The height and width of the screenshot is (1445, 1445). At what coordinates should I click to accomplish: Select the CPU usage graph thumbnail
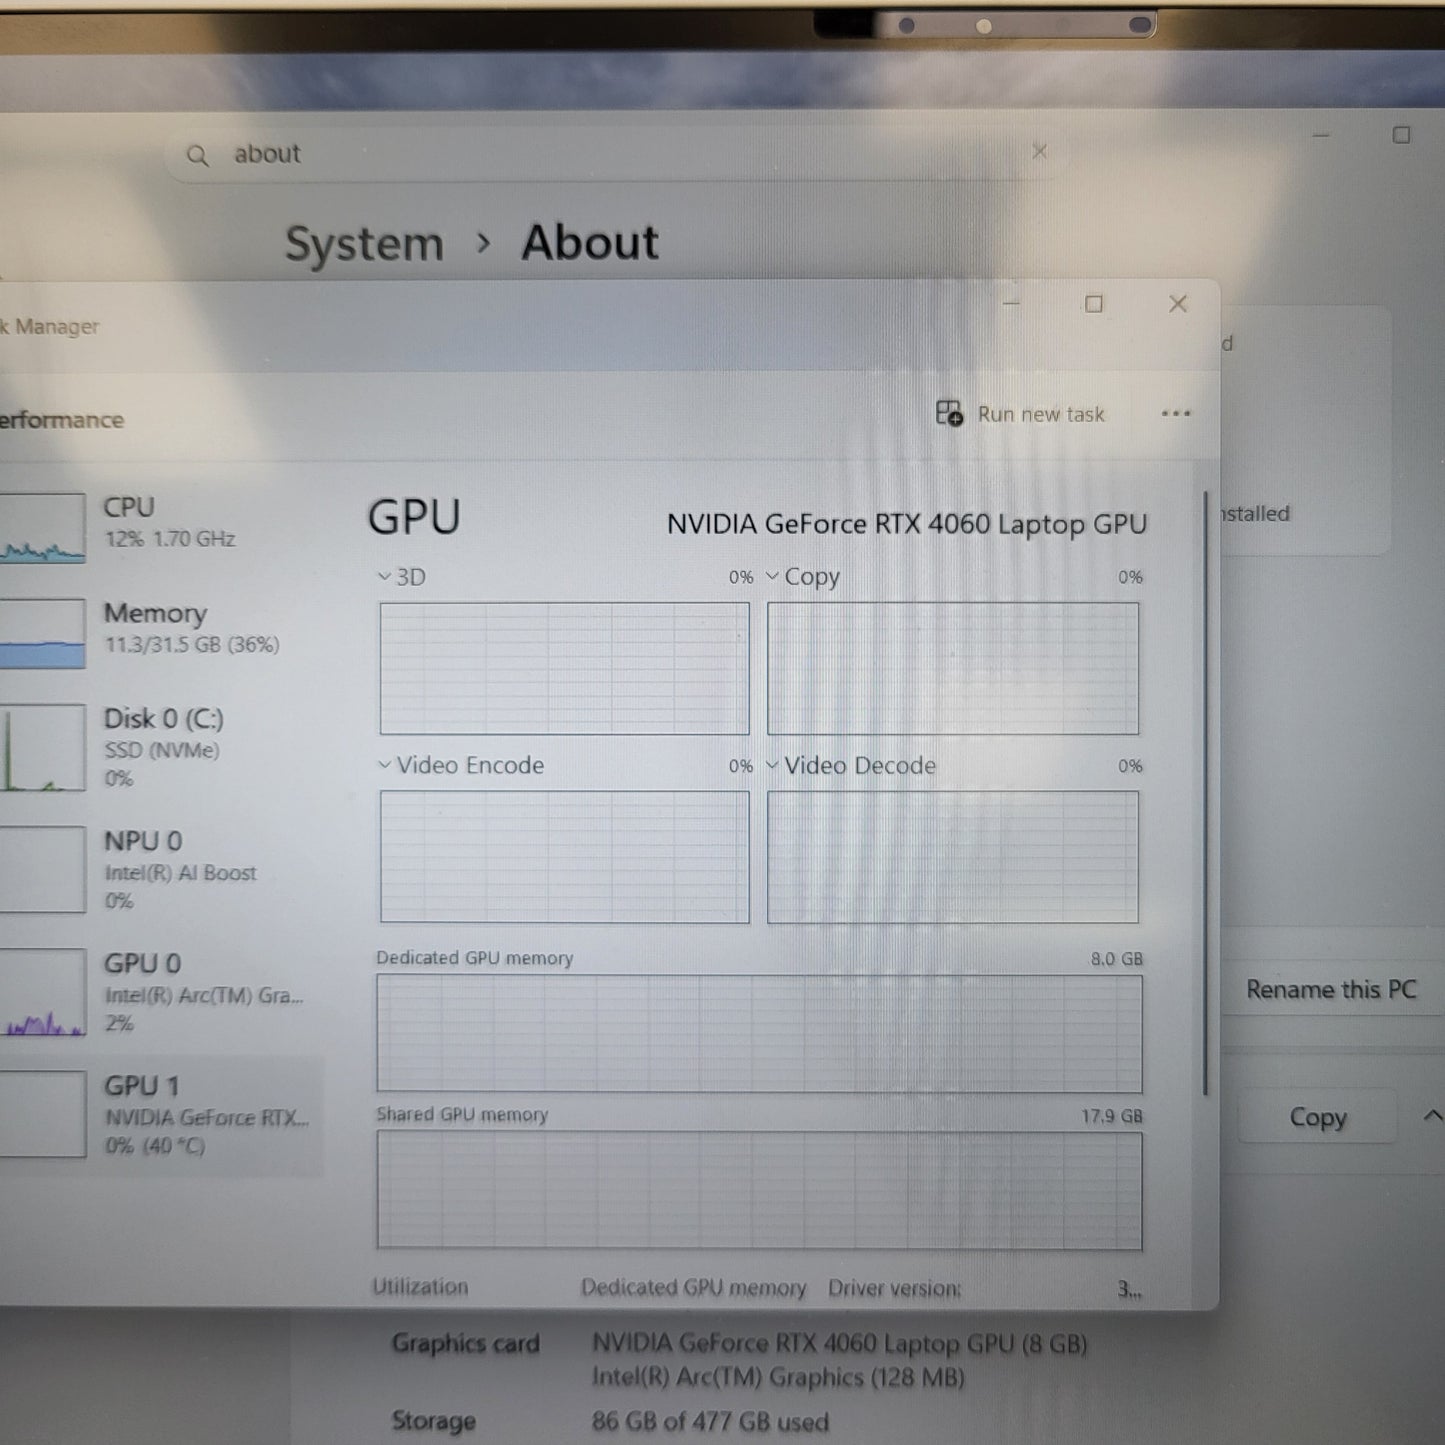click(42, 528)
